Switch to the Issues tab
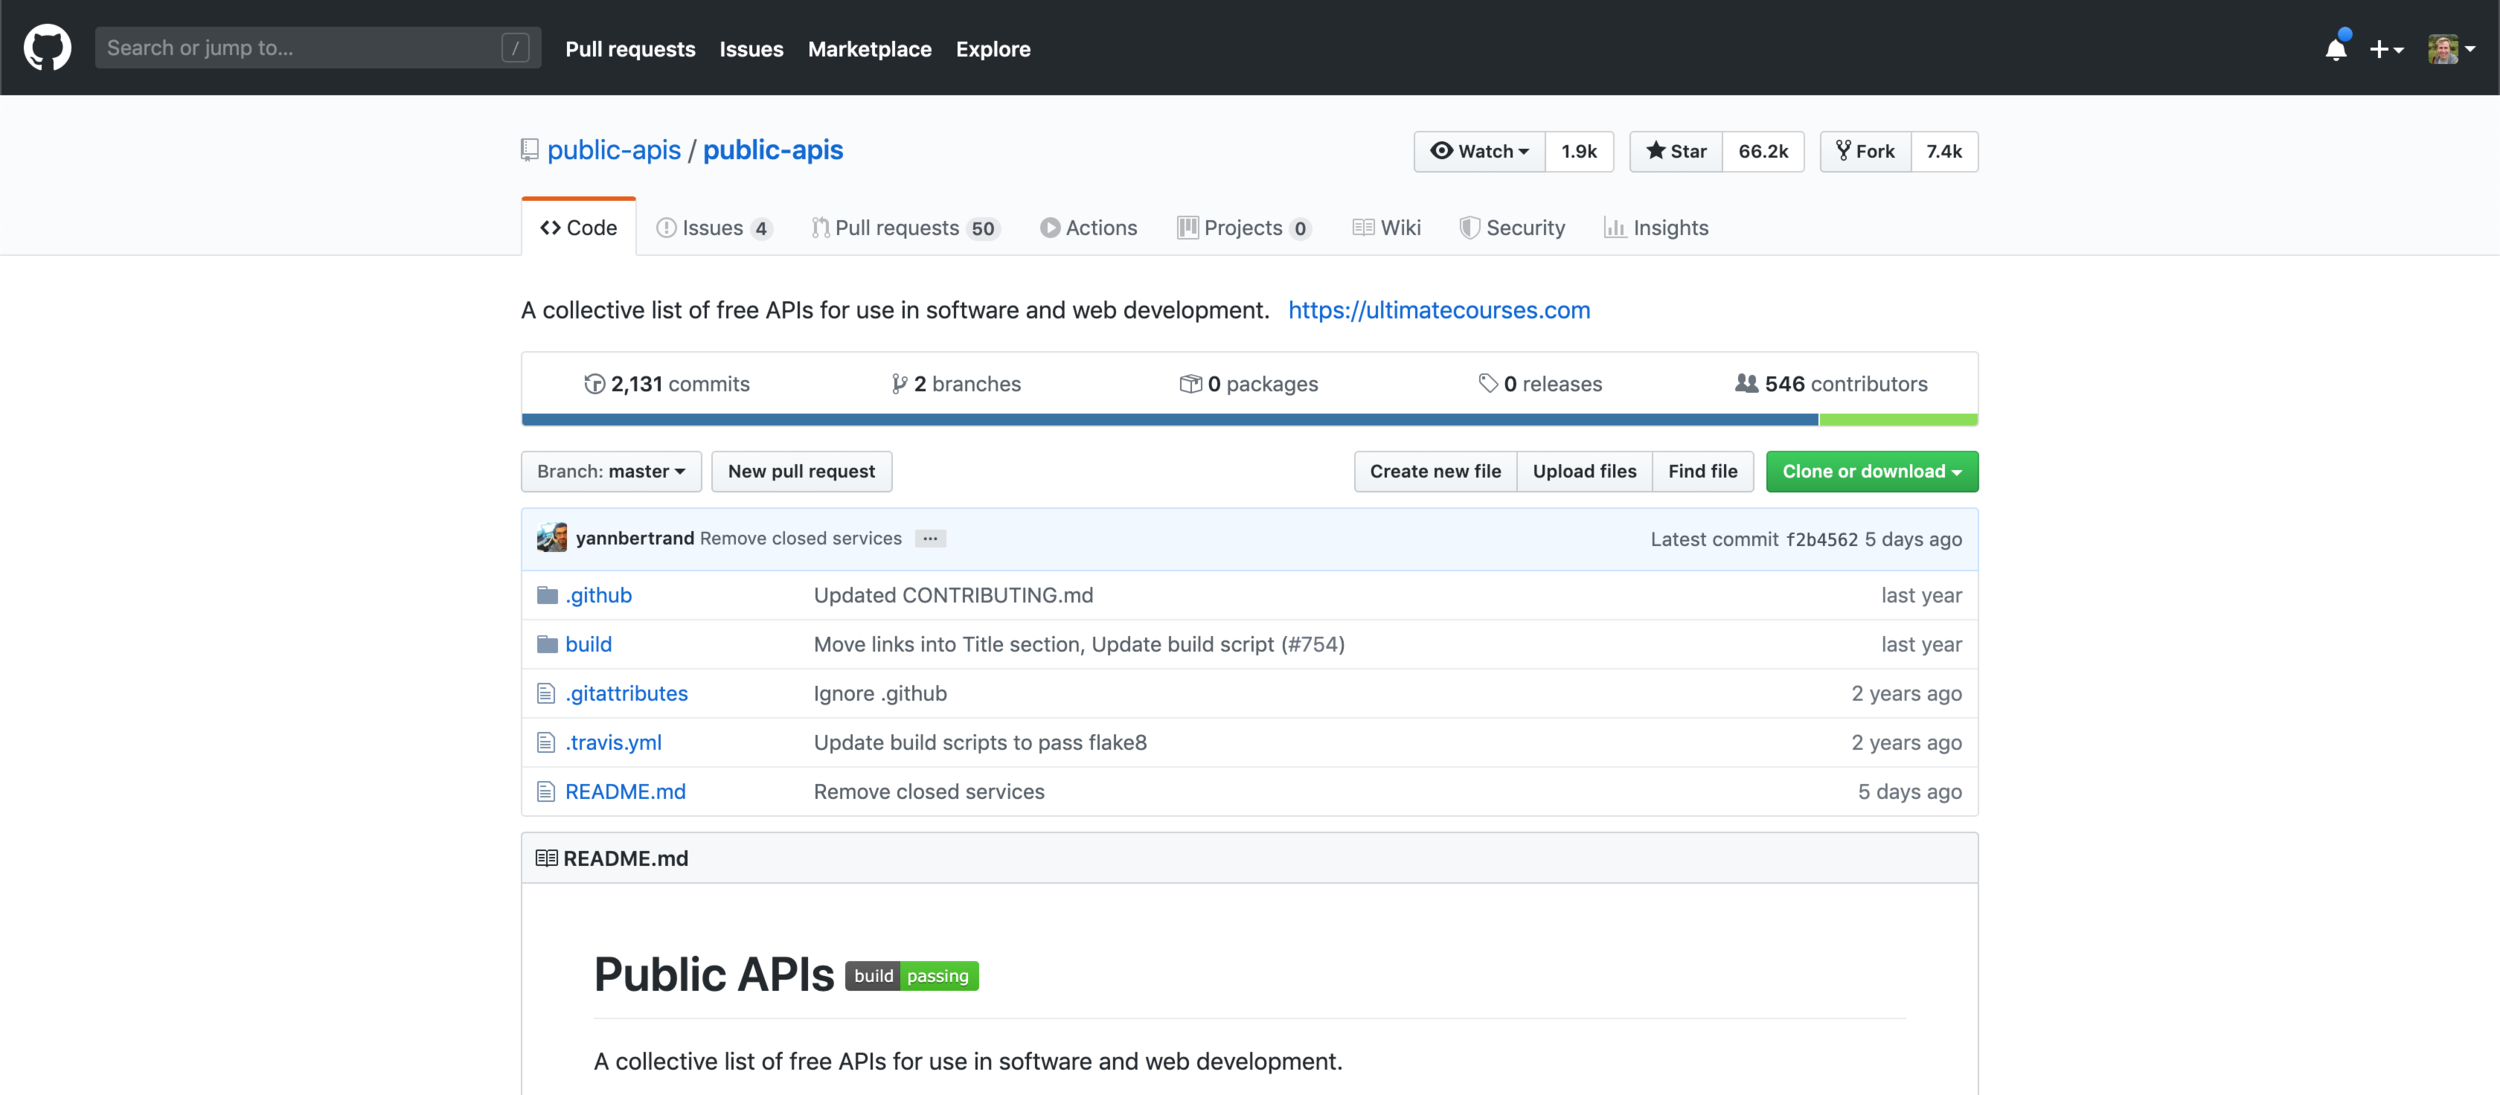 point(712,228)
